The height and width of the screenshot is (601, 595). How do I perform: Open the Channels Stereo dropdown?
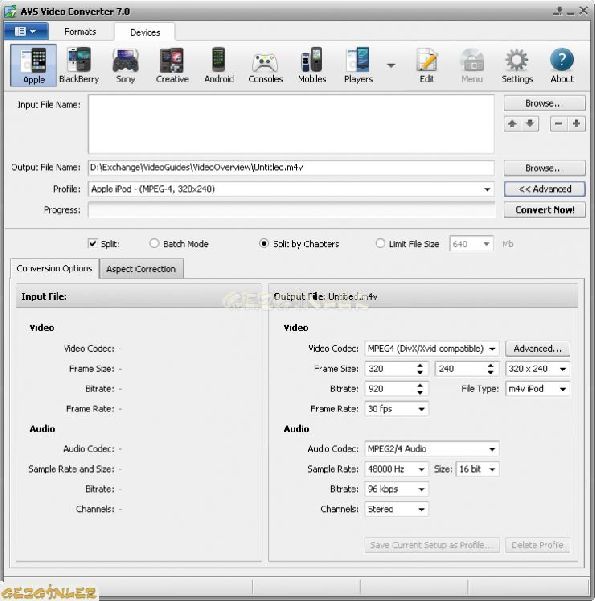421,509
